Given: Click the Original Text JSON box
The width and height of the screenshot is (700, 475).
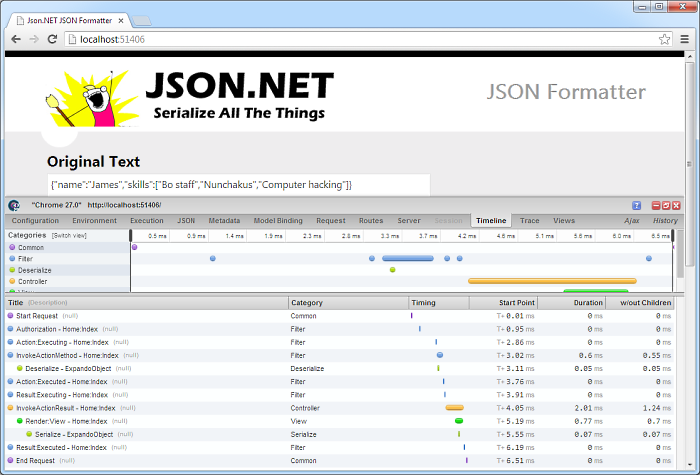Looking at the screenshot, I should click(239, 185).
